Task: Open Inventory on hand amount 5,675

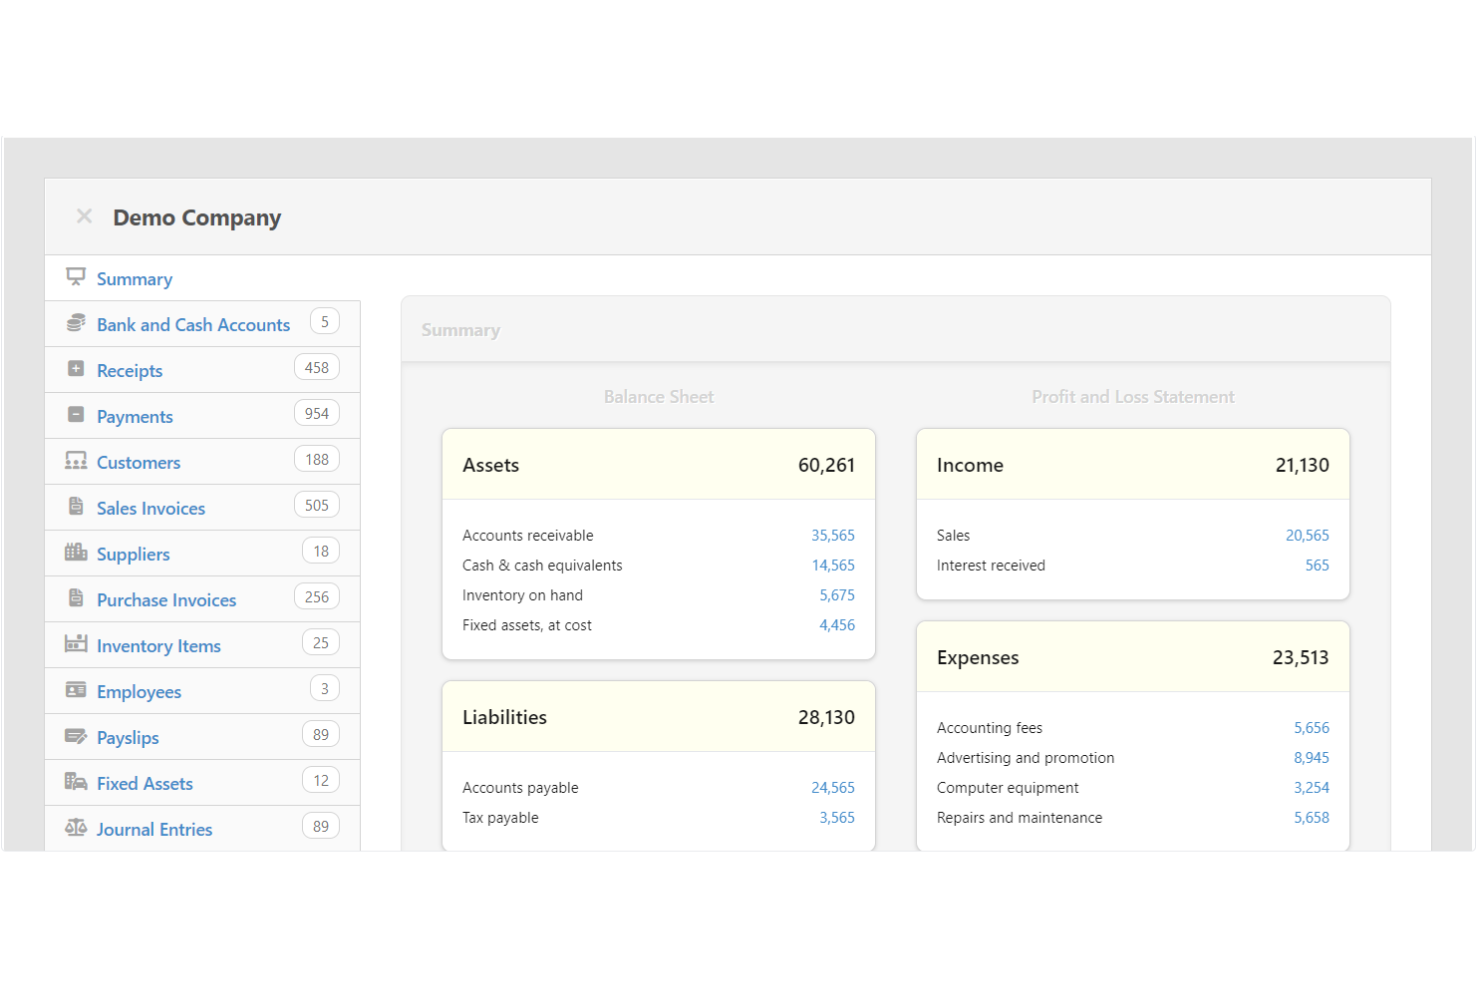Action: pos(837,596)
